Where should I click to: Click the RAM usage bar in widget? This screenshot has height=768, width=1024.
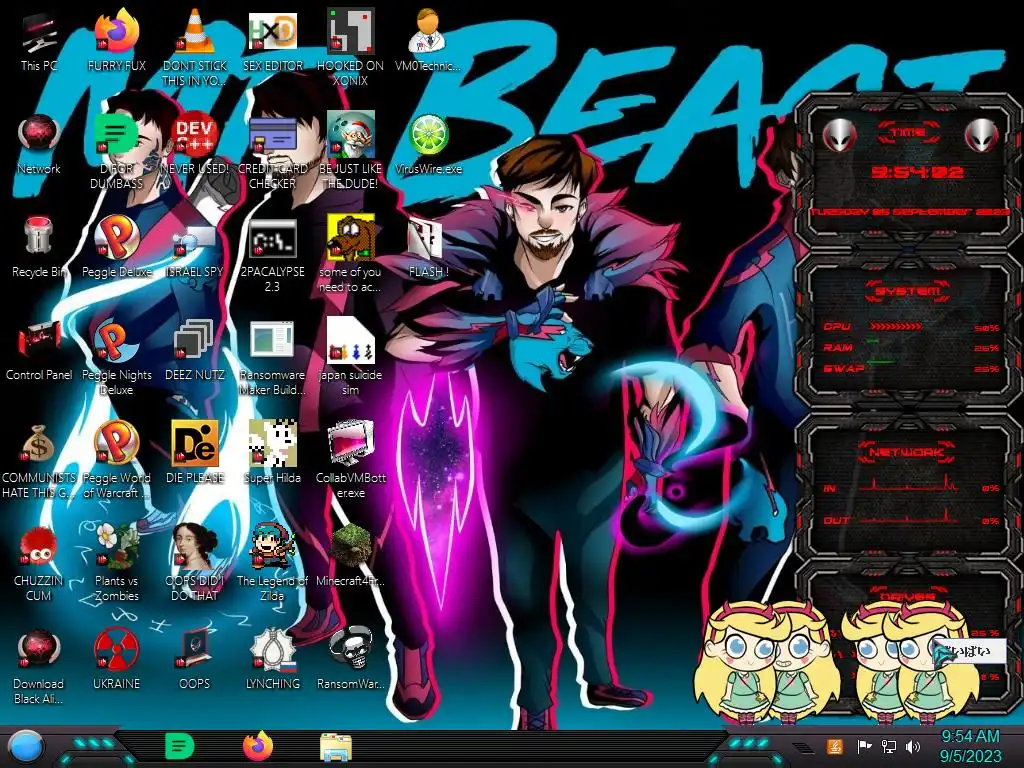(872, 342)
